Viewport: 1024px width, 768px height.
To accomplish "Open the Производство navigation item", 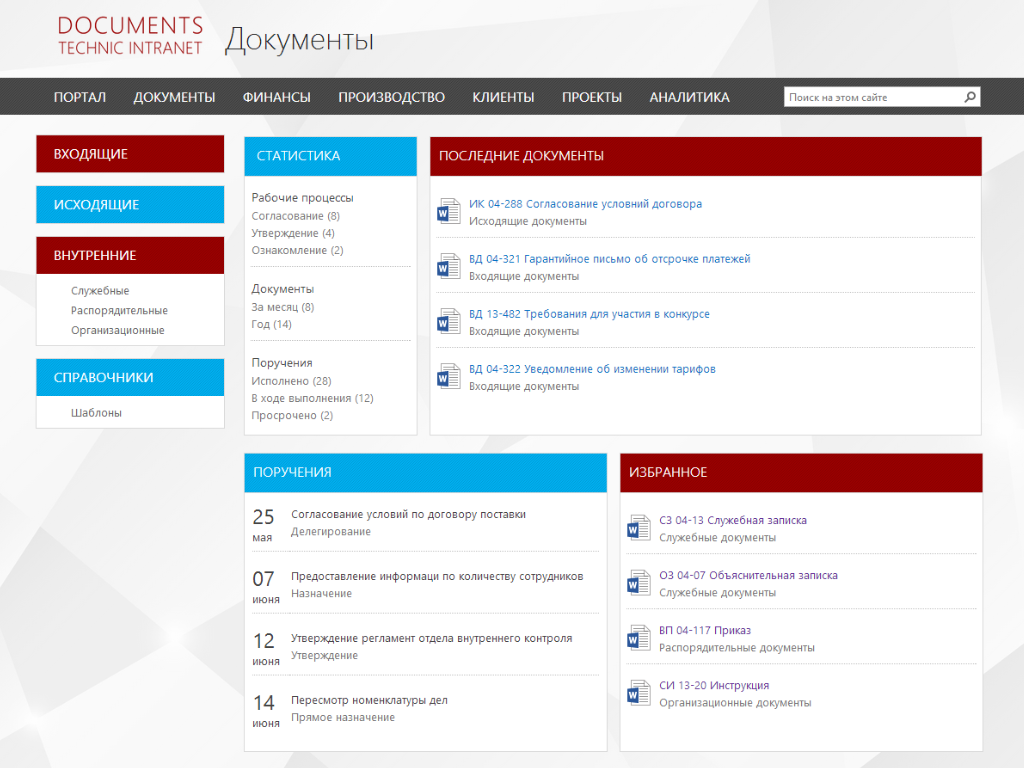I will (x=391, y=97).
